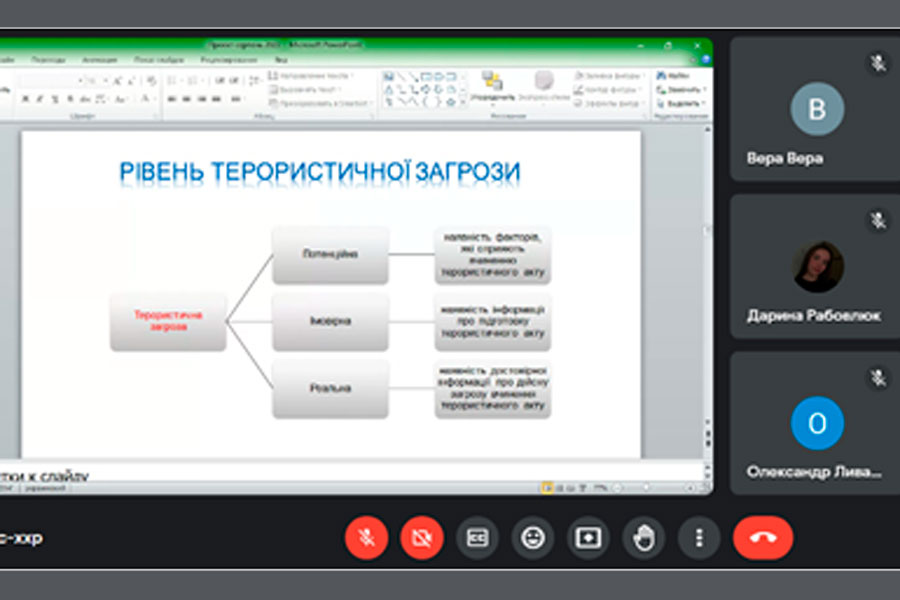Open the font name combo box
This screenshot has height=600, width=900.
[52, 81]
